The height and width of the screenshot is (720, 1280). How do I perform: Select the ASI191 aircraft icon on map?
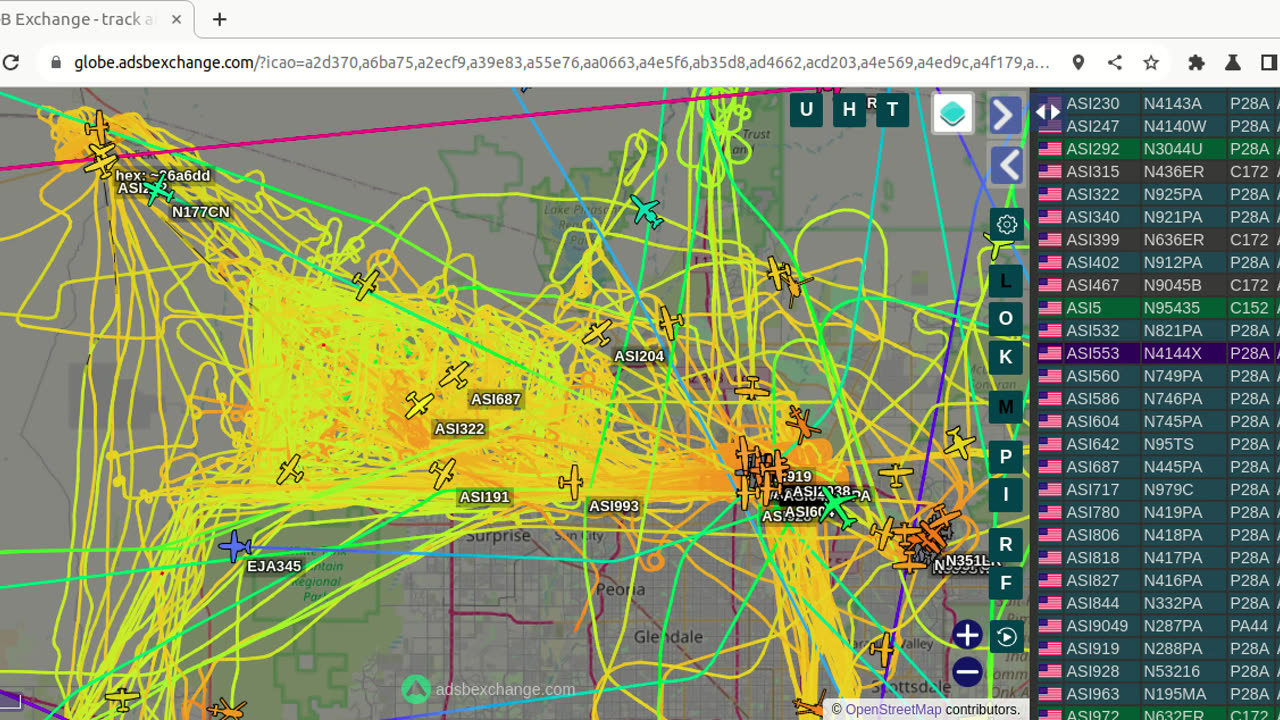[442, 474]
